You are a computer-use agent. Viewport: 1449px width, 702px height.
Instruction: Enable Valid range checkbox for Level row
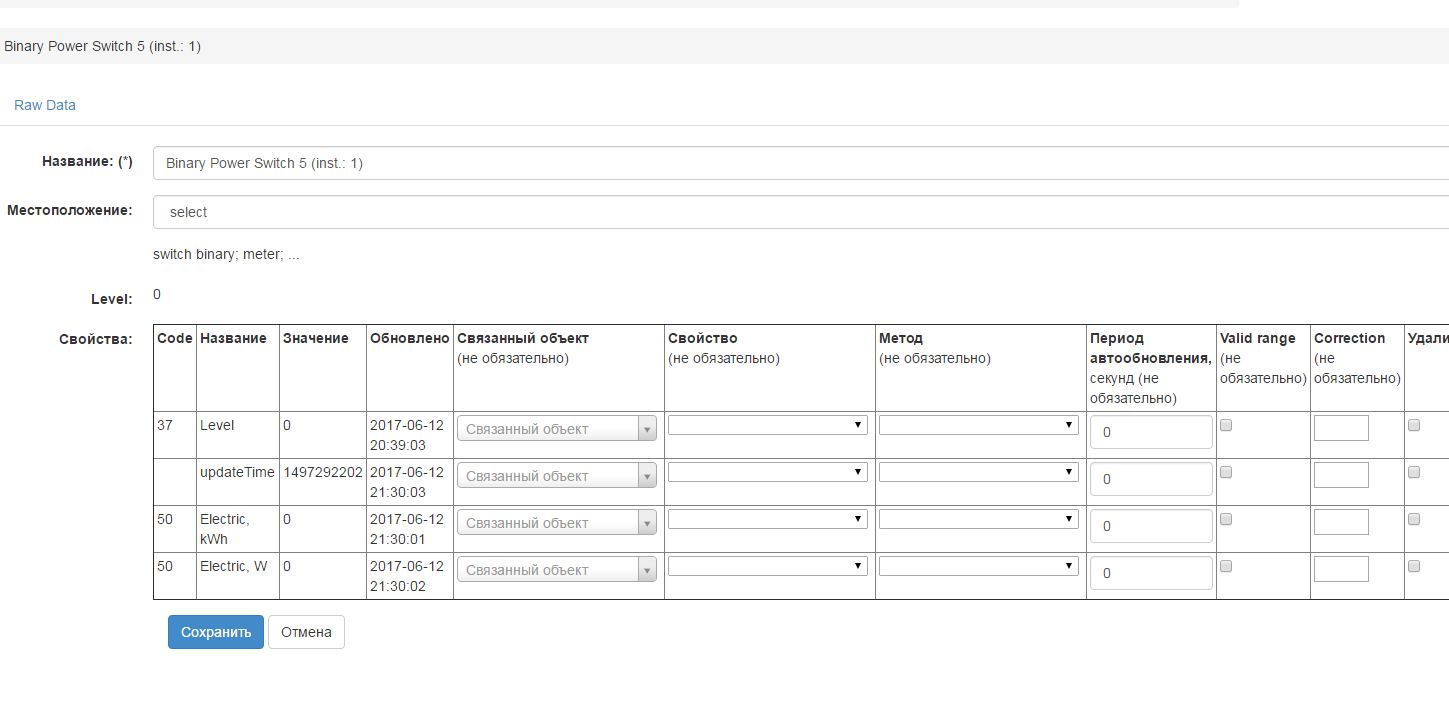click(x=1226, y=425)
